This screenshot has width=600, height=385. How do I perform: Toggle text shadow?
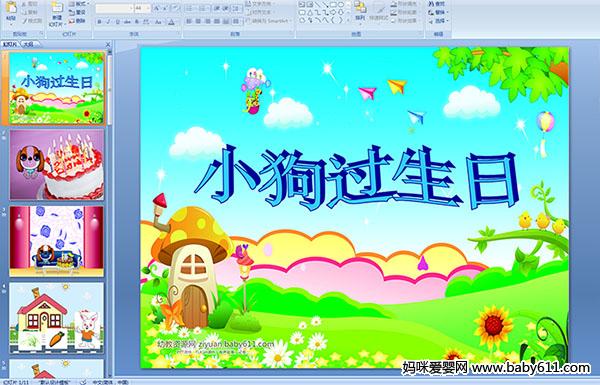click(137, 22)
